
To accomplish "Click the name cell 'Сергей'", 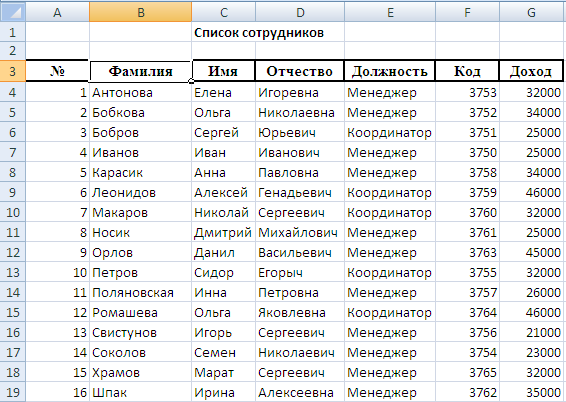I will [223, 132].
